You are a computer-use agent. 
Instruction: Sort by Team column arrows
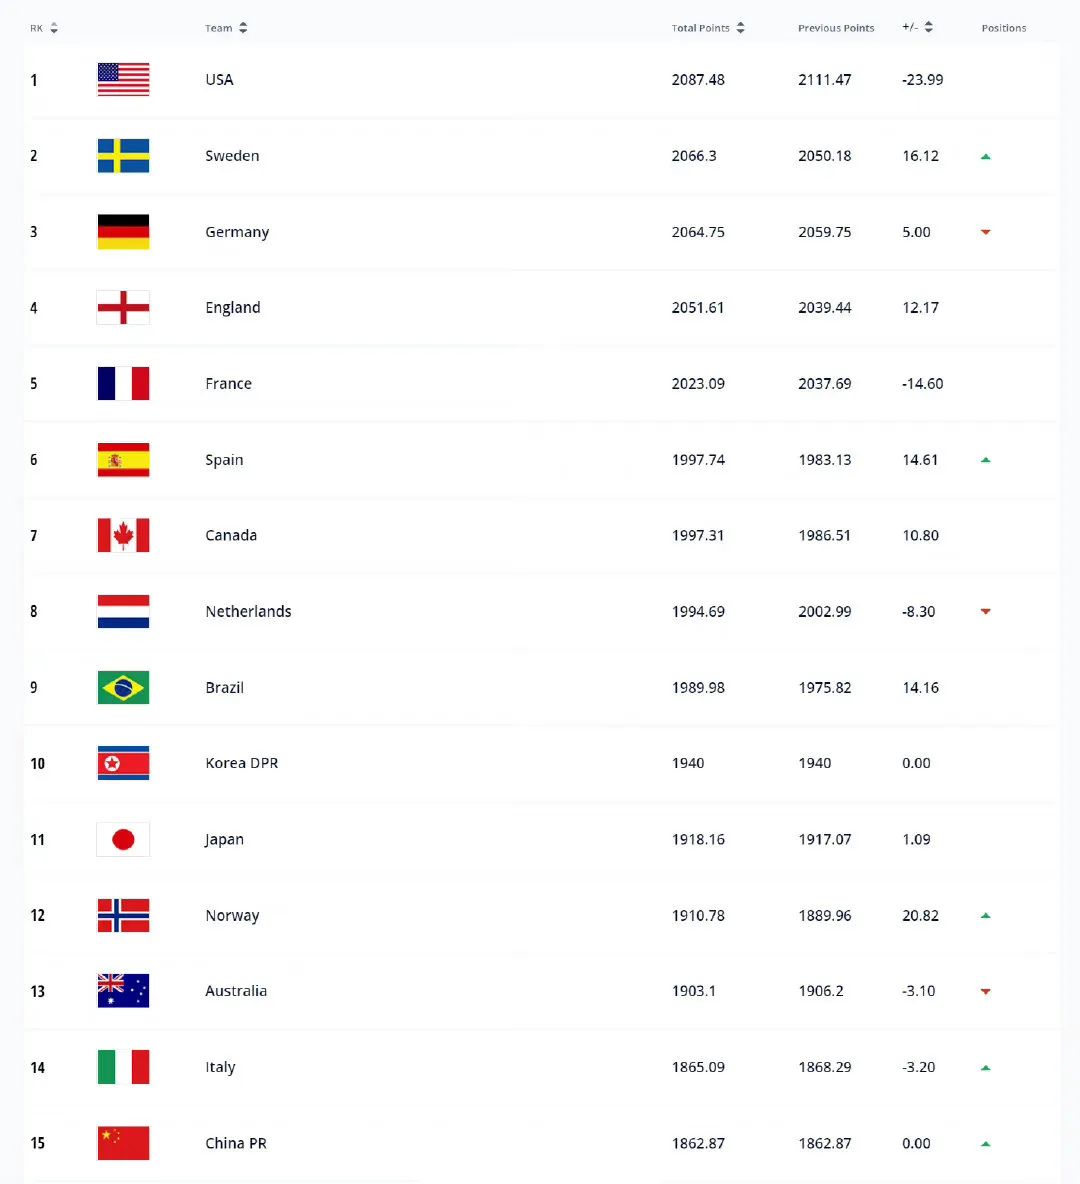coord(243,28)
